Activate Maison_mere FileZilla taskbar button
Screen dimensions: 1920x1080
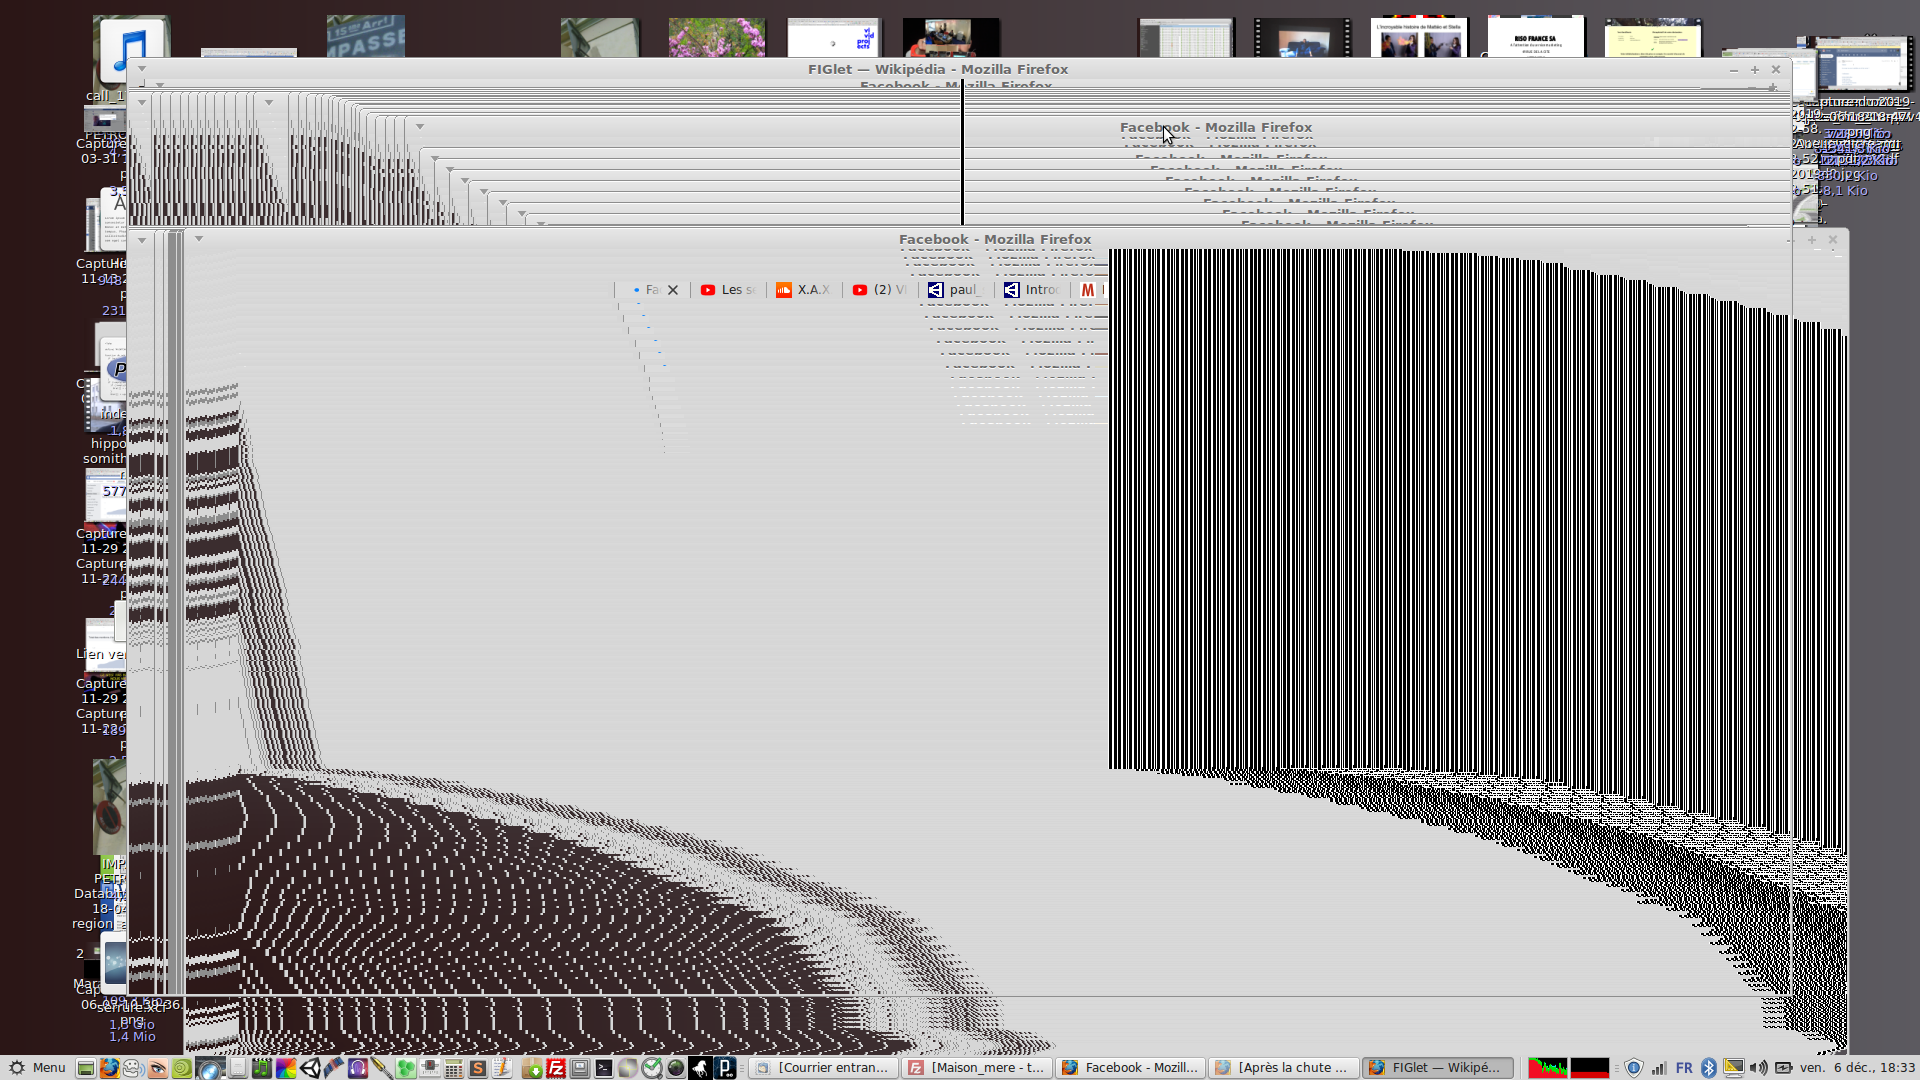(976, 1068)
